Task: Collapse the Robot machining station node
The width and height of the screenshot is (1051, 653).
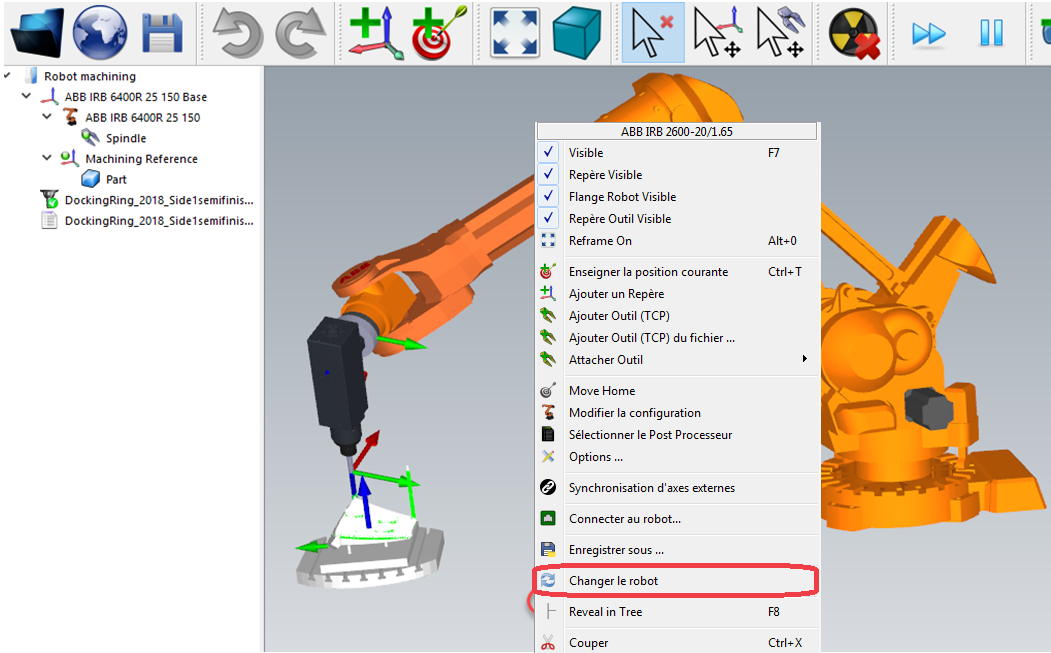Action: 7,76
